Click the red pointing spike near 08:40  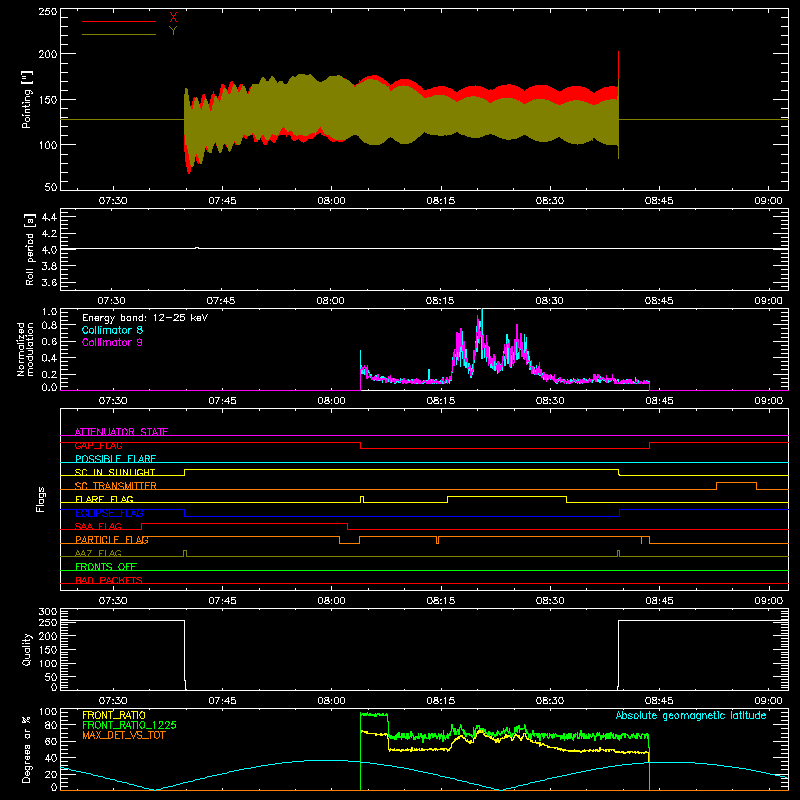tap(618, 69)
